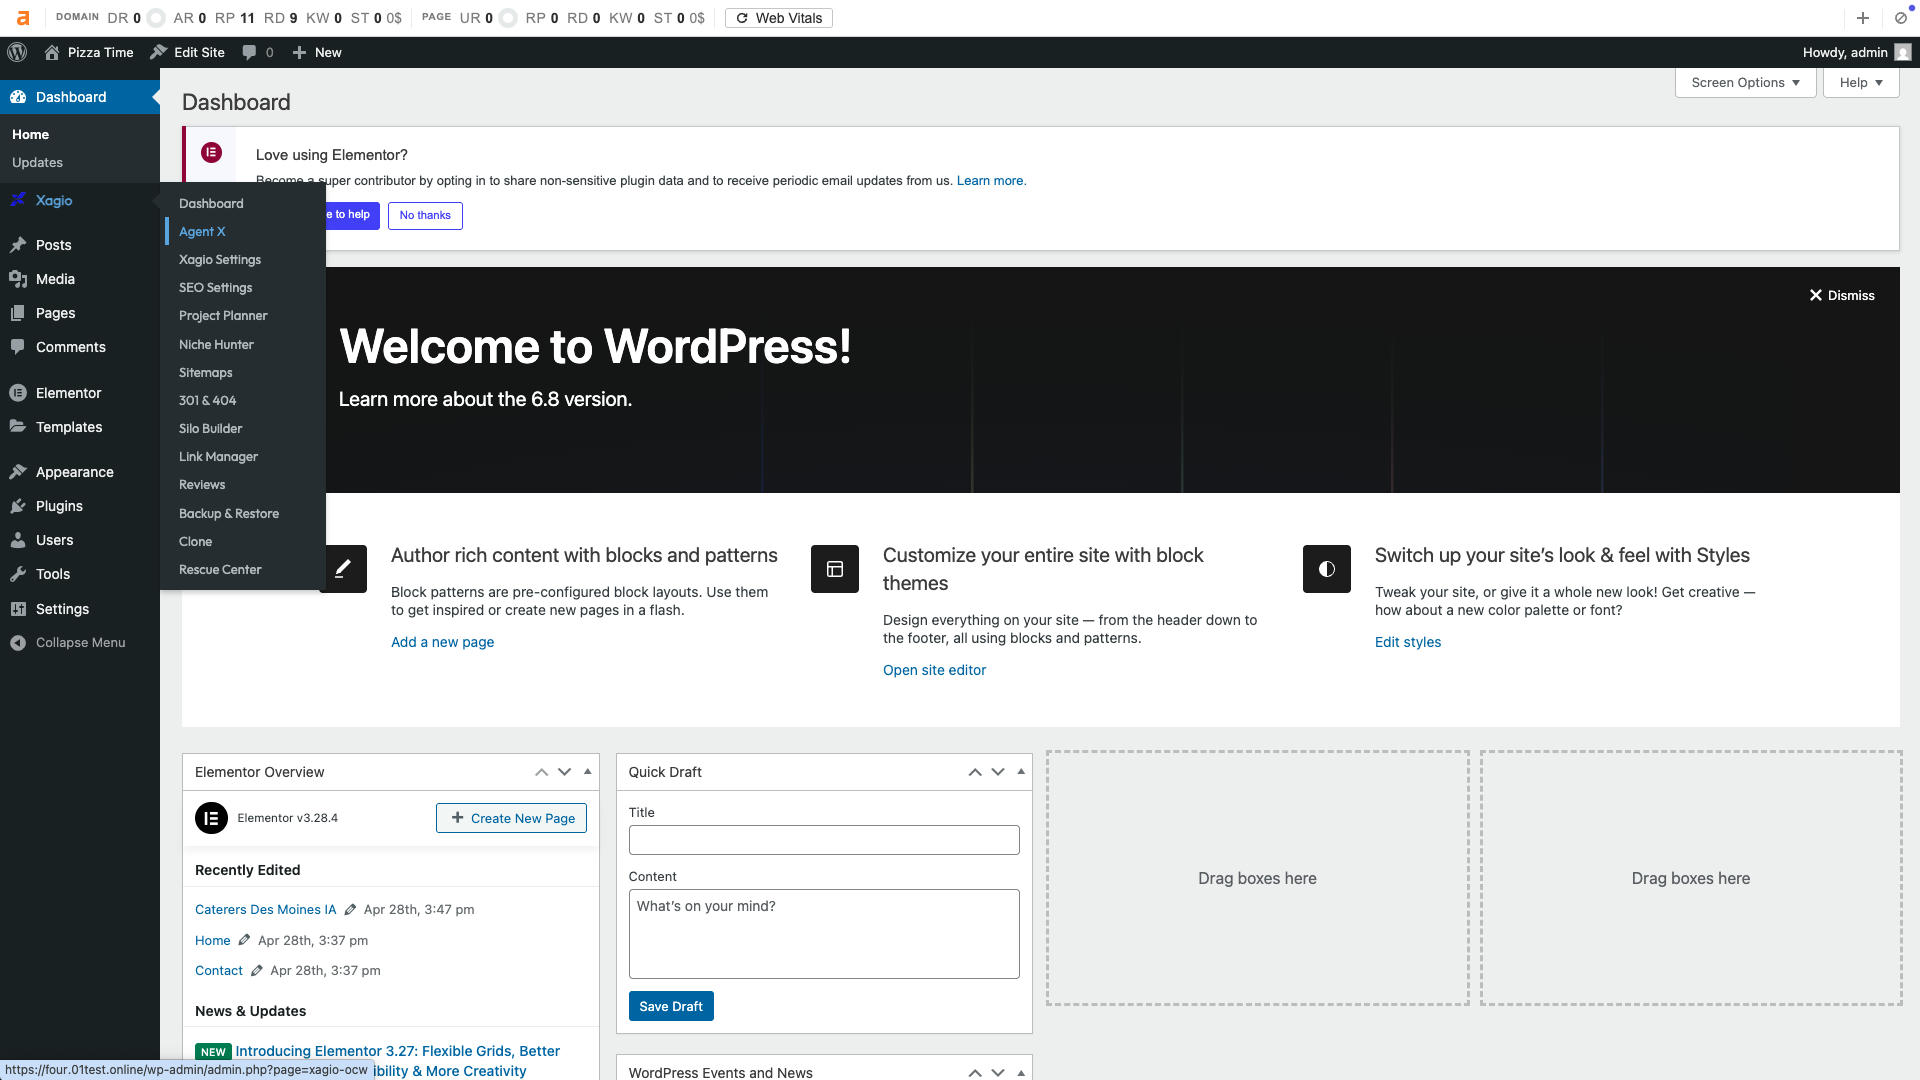The image size is (1920, 1080).
Task: Click the plus icon in the SEO toolbar
Action: point(1862,18)
